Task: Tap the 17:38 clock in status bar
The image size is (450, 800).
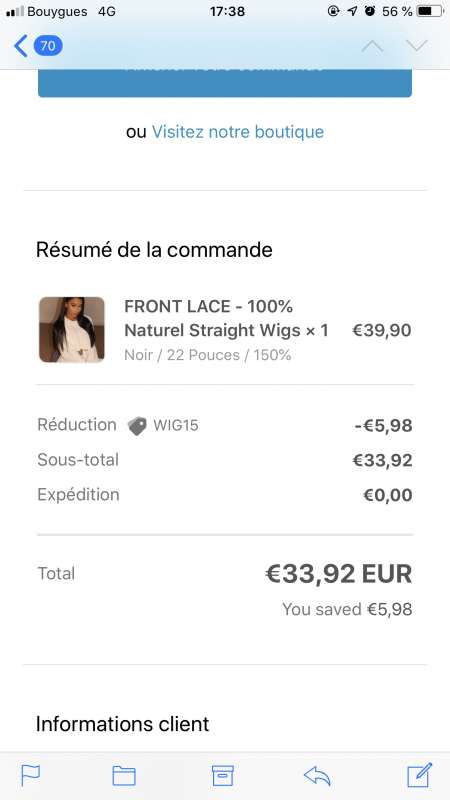Action: [x=227, y=11]
